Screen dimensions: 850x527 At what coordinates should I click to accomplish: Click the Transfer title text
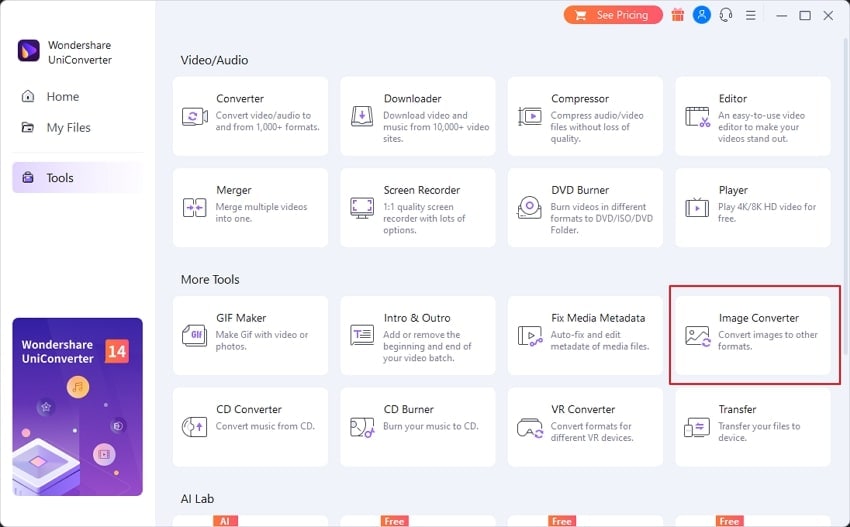point(737,409)
